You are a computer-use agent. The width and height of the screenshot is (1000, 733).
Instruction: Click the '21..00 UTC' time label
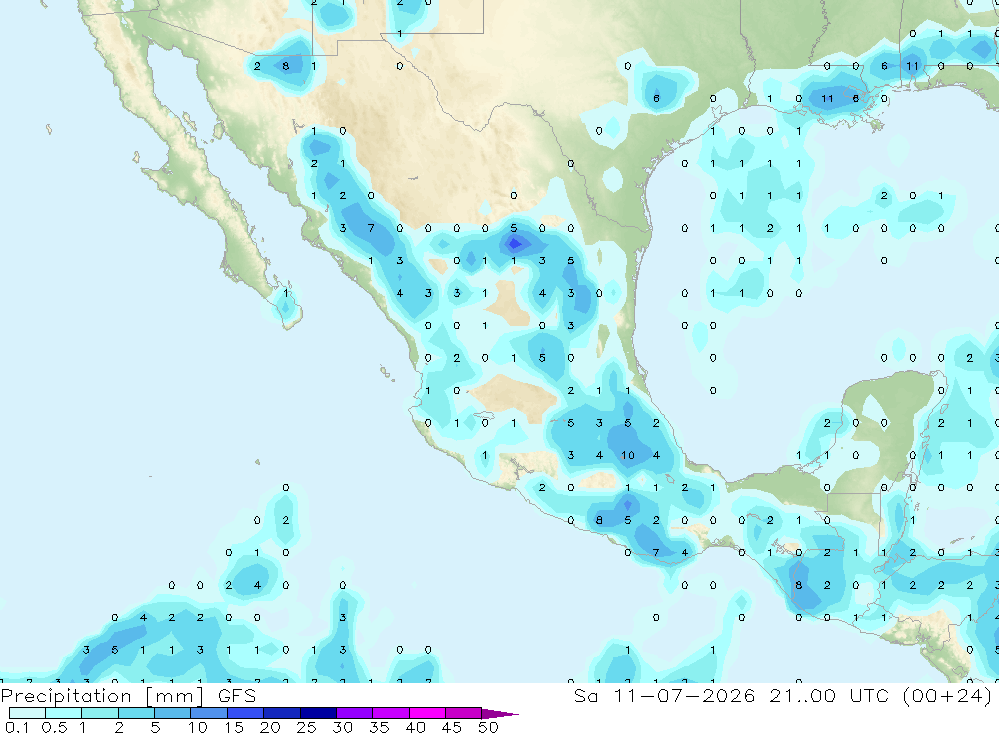pyautogui.click(x=829, y=695)
